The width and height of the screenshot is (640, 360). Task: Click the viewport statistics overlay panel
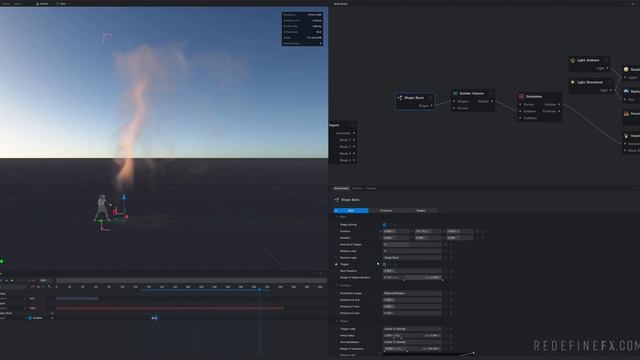[x=302, y=29]
